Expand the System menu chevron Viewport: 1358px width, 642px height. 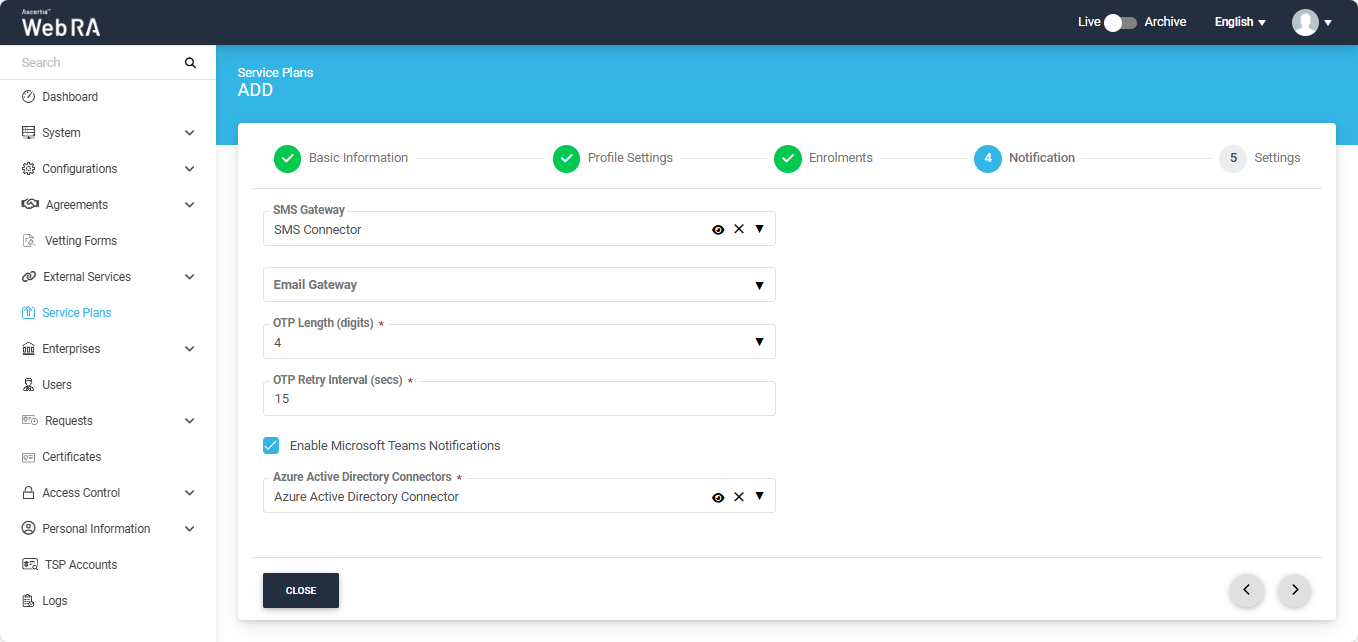(190, 133)
